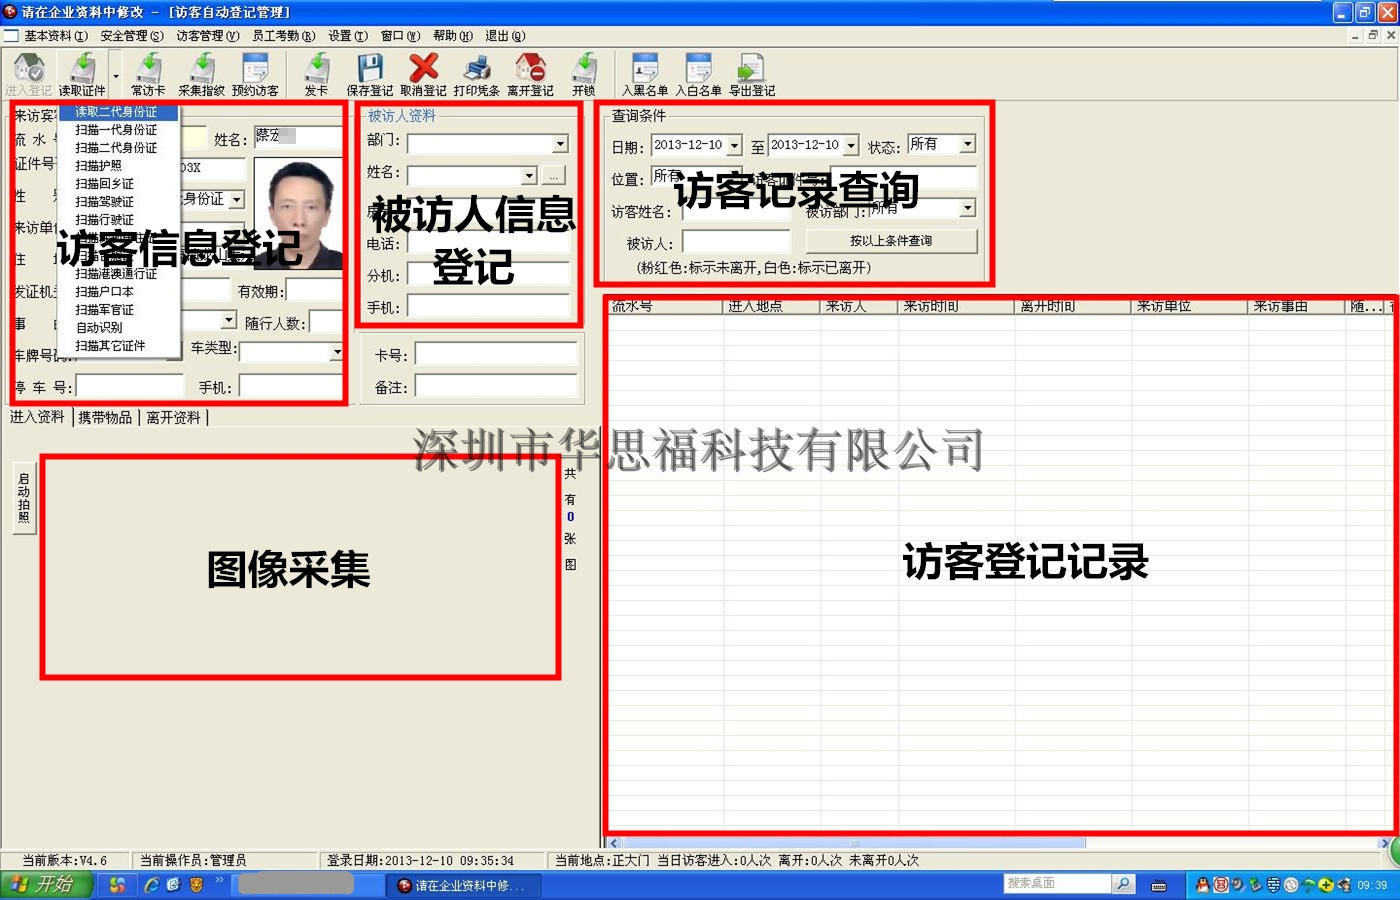Click the 预约访客 toolbar icon

255,69
